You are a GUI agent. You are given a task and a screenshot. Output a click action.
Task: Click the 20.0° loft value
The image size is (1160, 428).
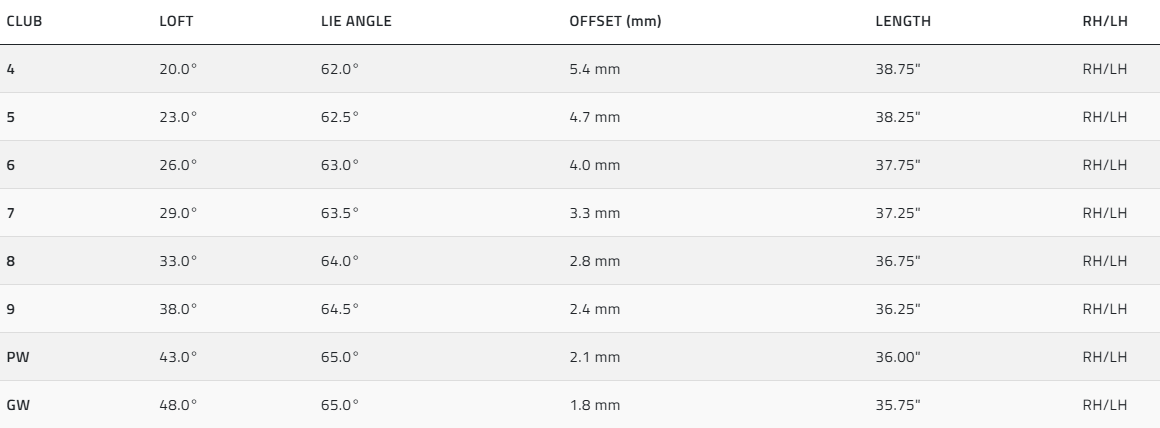pyautogui.click(x=178, y=69)
